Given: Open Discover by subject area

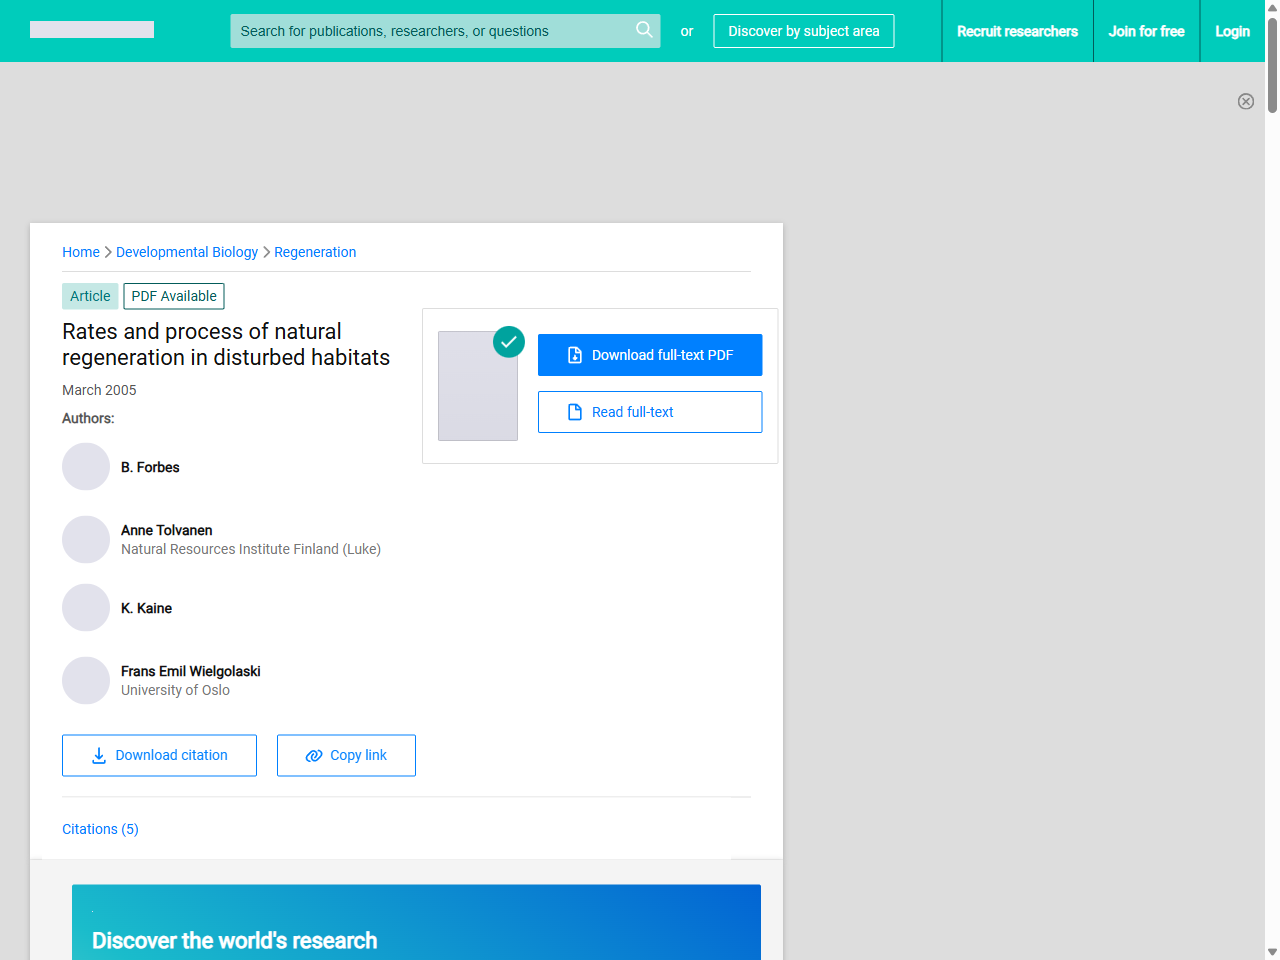Looking at the screenshot, I should click(x=804, y=31).
